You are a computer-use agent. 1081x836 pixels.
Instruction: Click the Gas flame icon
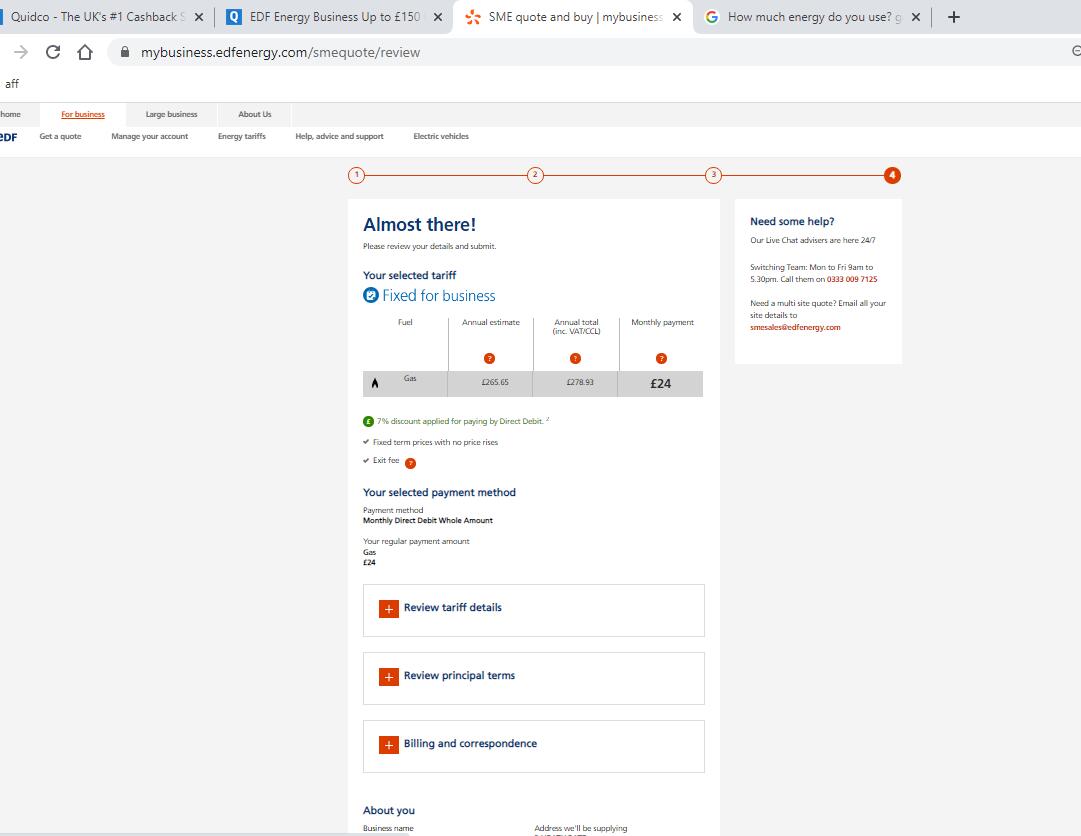coord(375,383)
